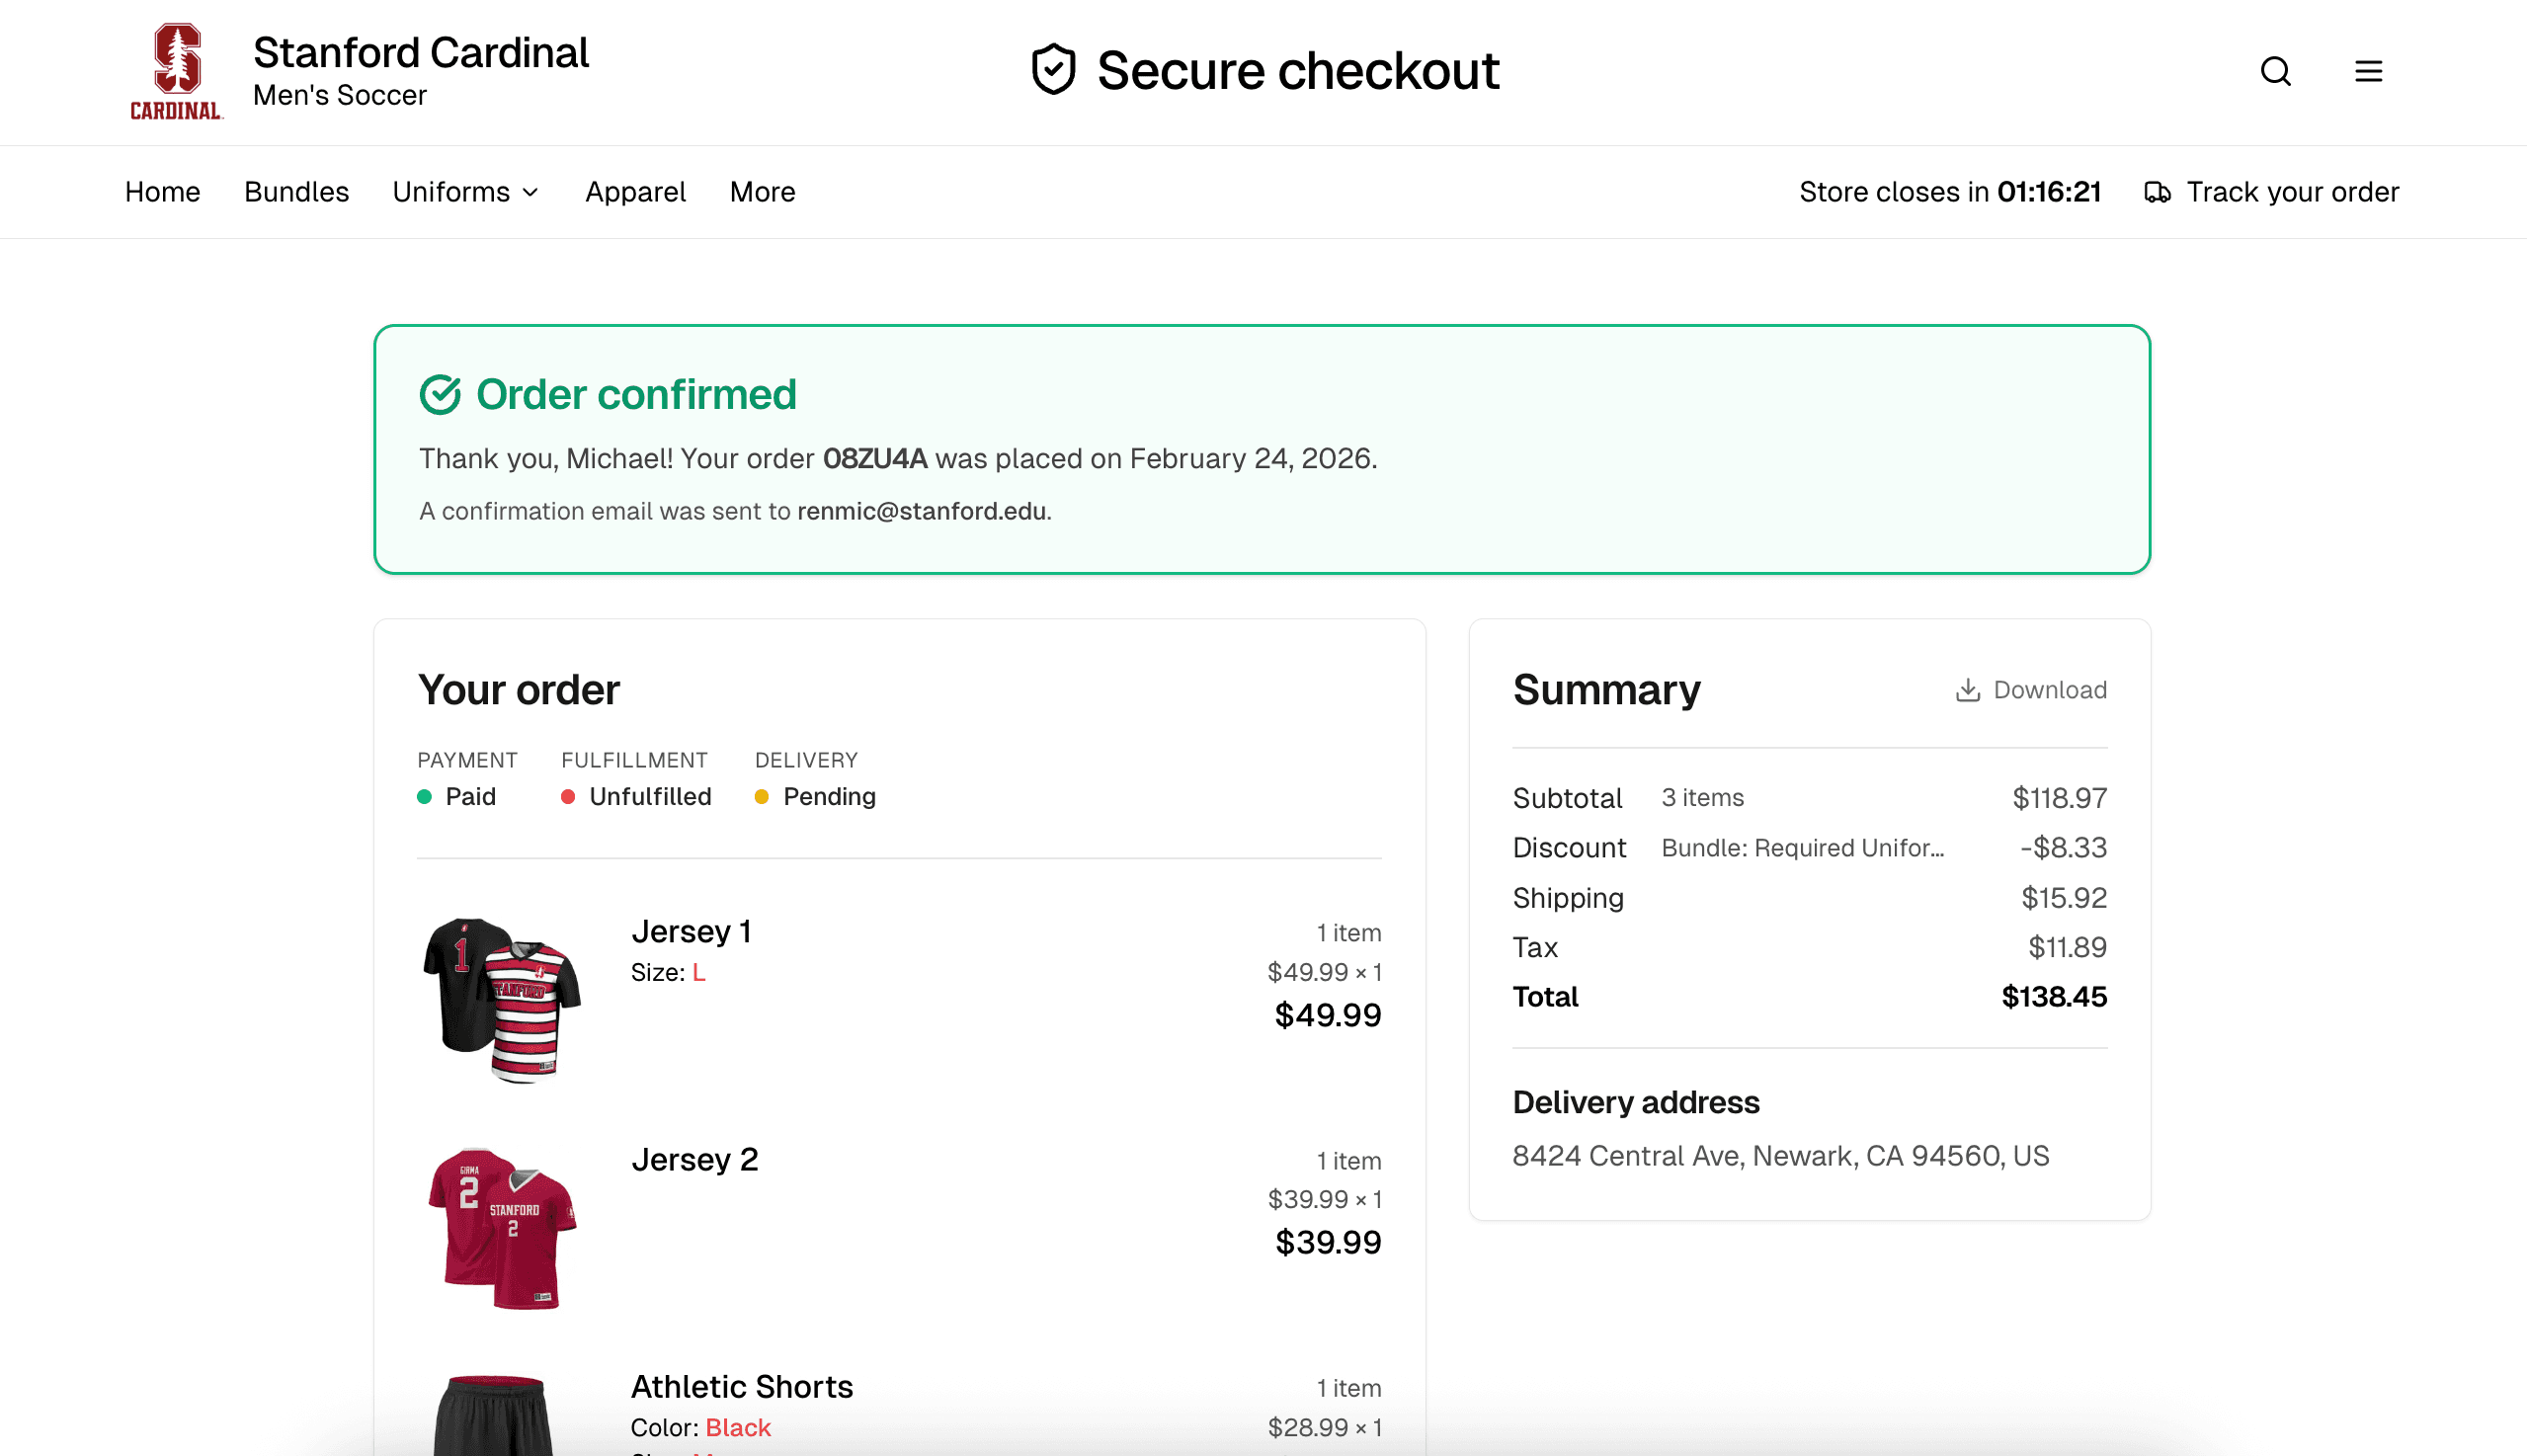The image size is (2527, 1456).
Task: Navigate to the Apparel menu item
Action: tap(635, 192)
